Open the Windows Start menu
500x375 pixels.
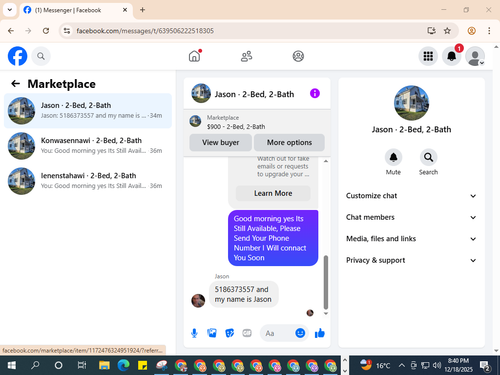11,365
